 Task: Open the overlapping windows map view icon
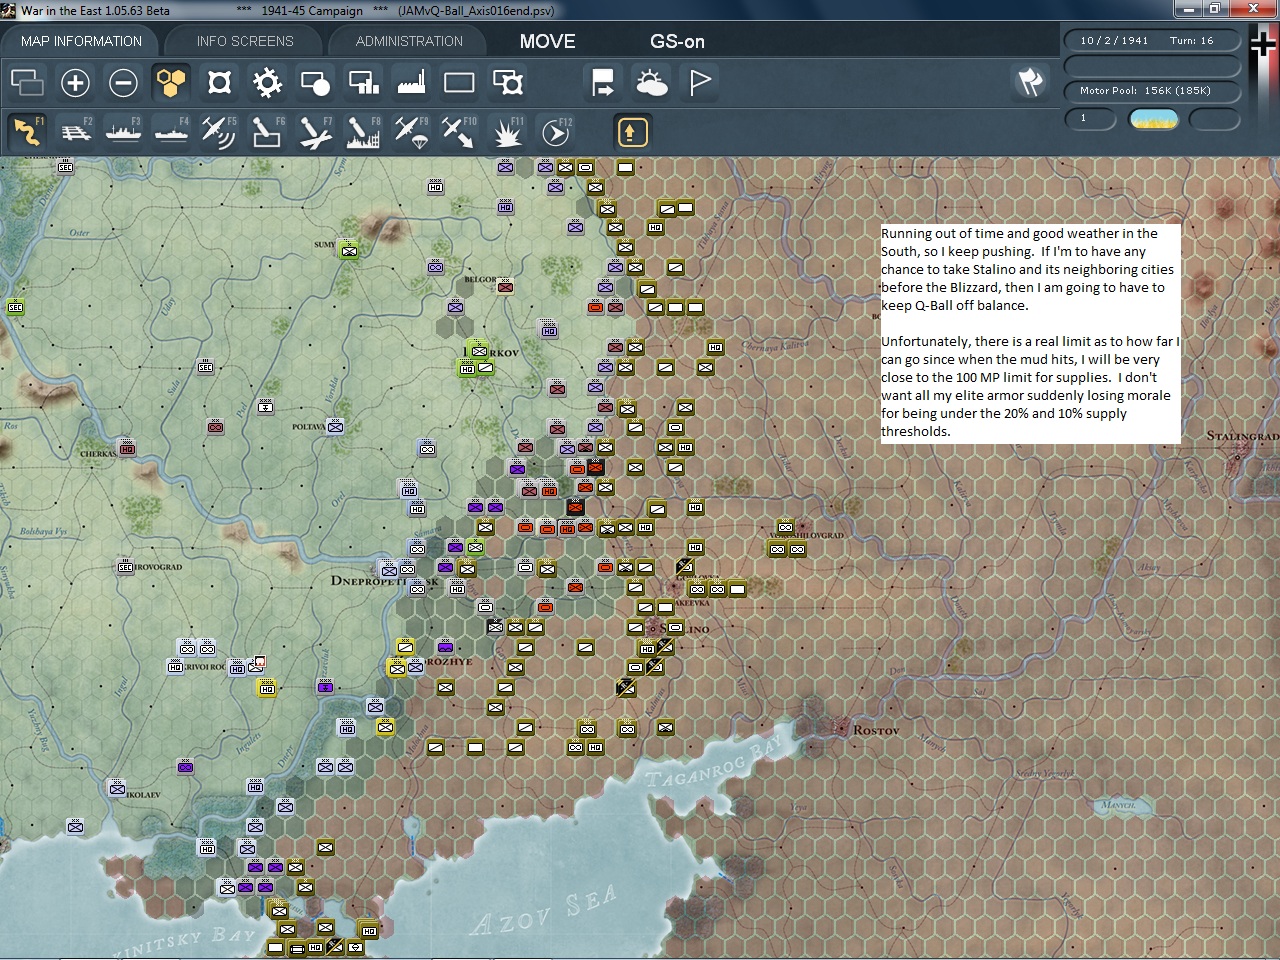tap(27, 83)
